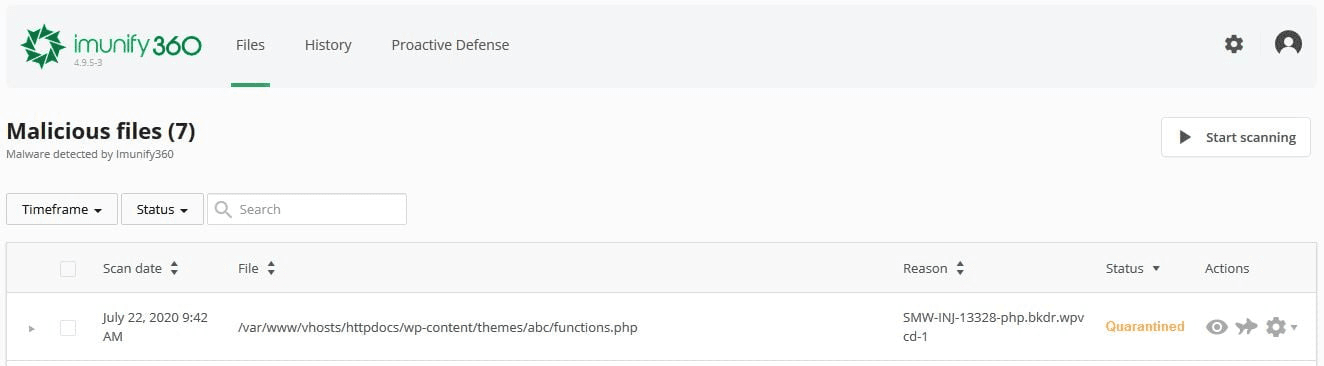
Task: Sort by Reason column arrows
Action: (x=960, y=268)
